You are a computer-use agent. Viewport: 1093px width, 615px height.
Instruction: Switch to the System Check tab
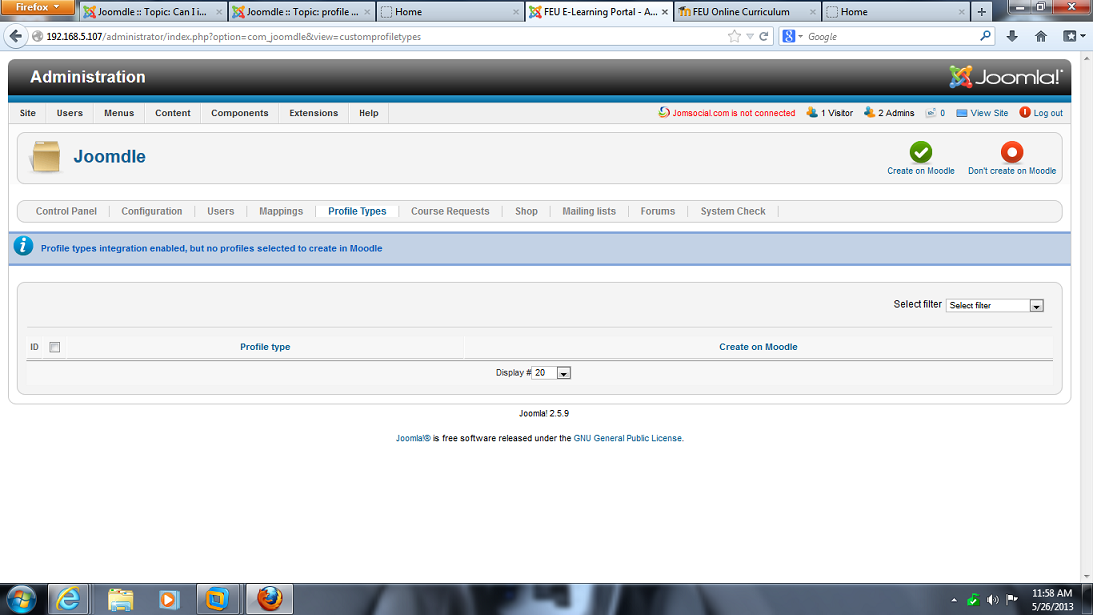click(732, 211)
